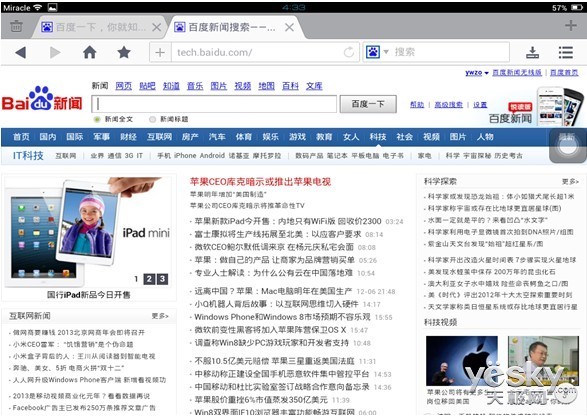
Task: Open downloads icon in toolbar
Action: coord(532,52)
